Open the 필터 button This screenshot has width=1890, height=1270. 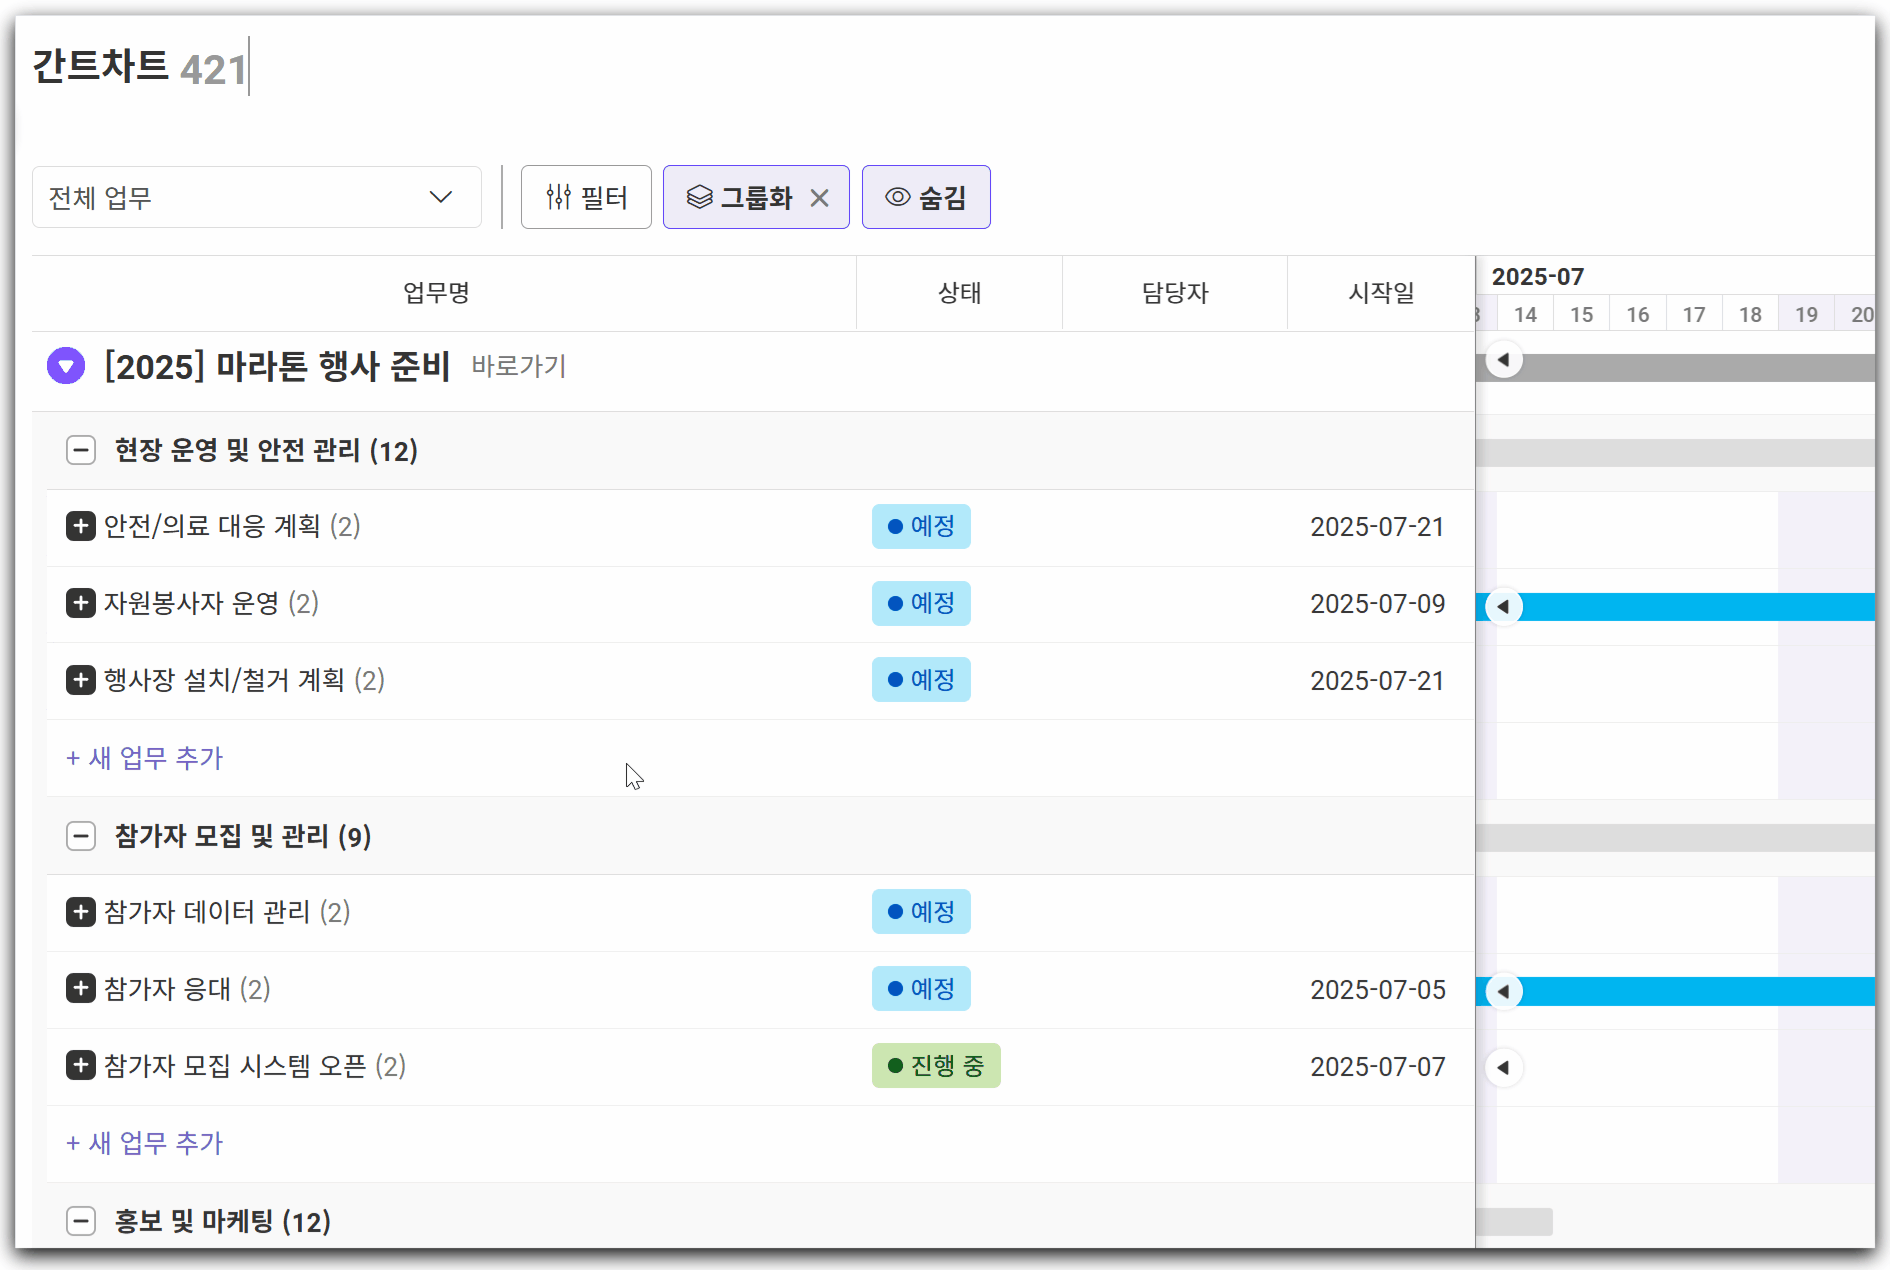point(586,198)
